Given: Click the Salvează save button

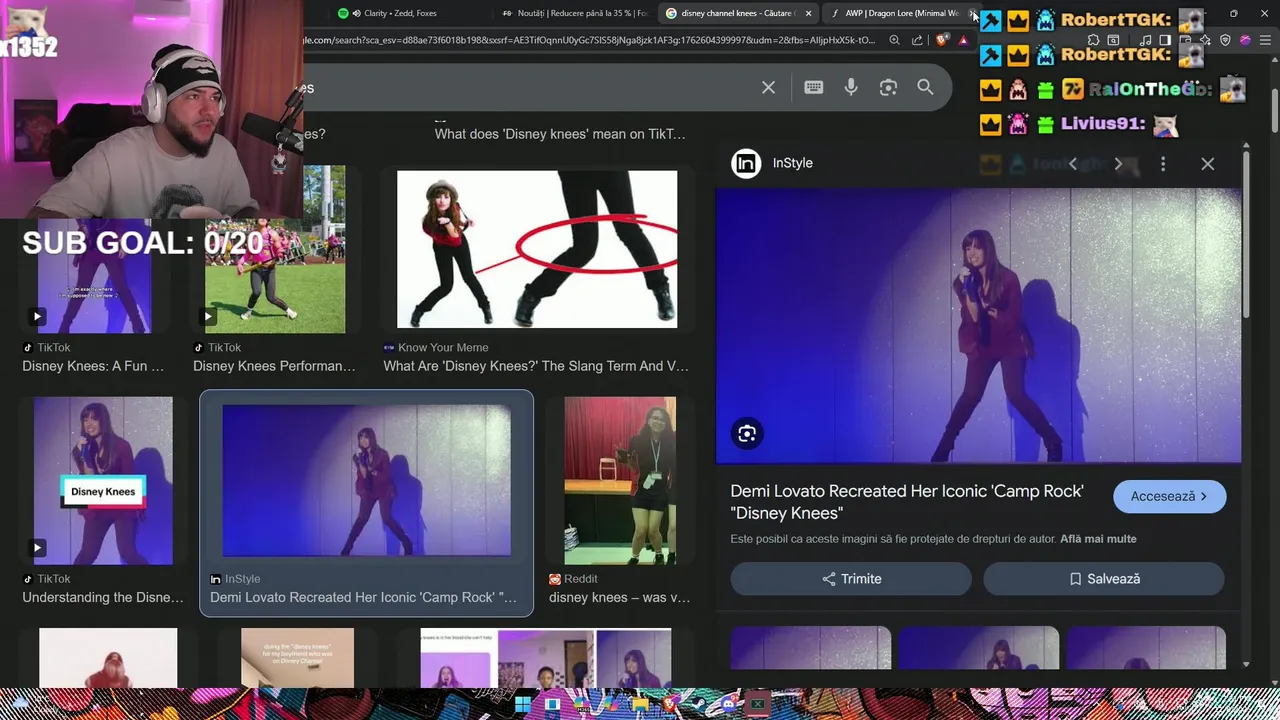Looking at the screenshot, I should click(1104, 579).
